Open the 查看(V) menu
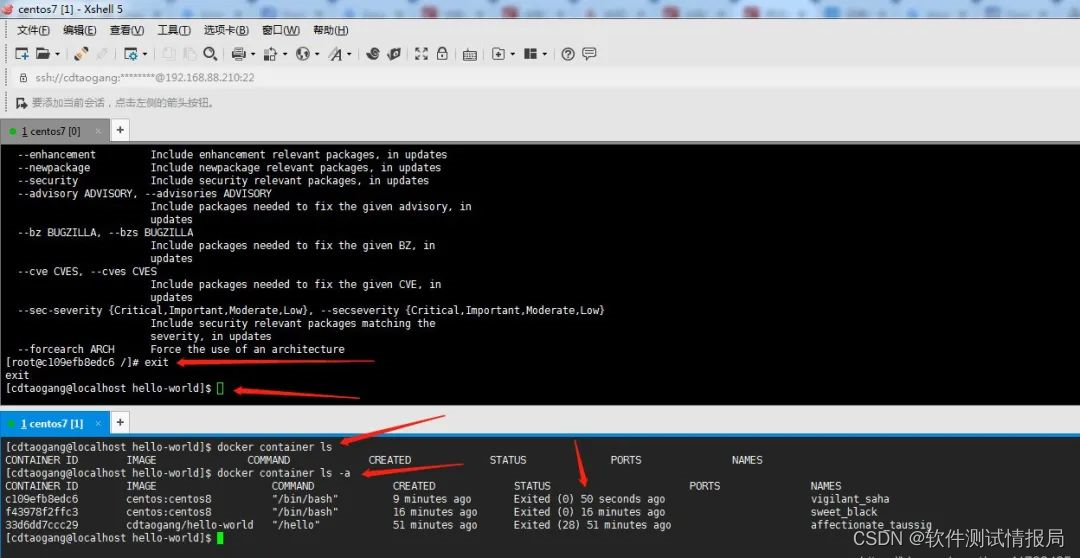The width and height of the screenshot is (1080, 558). point(126,30)
